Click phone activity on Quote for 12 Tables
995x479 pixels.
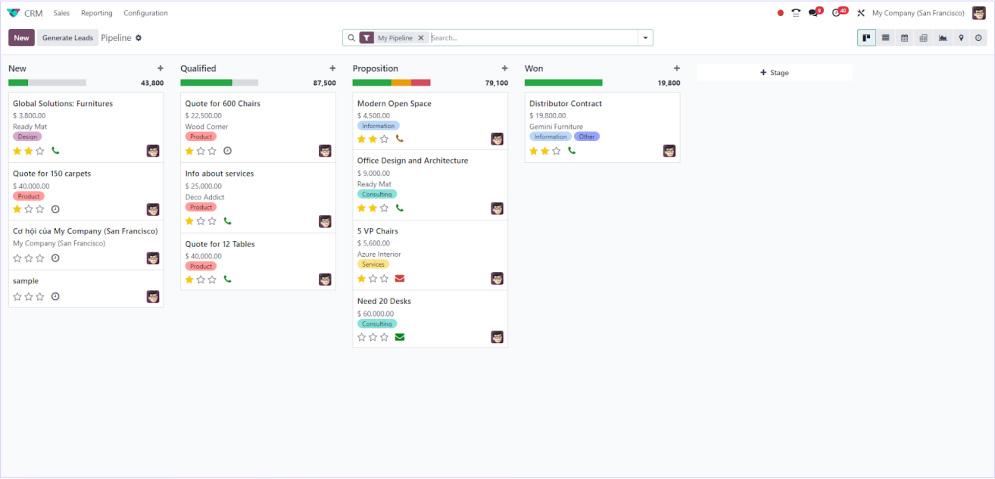click(x=227, y=279)
